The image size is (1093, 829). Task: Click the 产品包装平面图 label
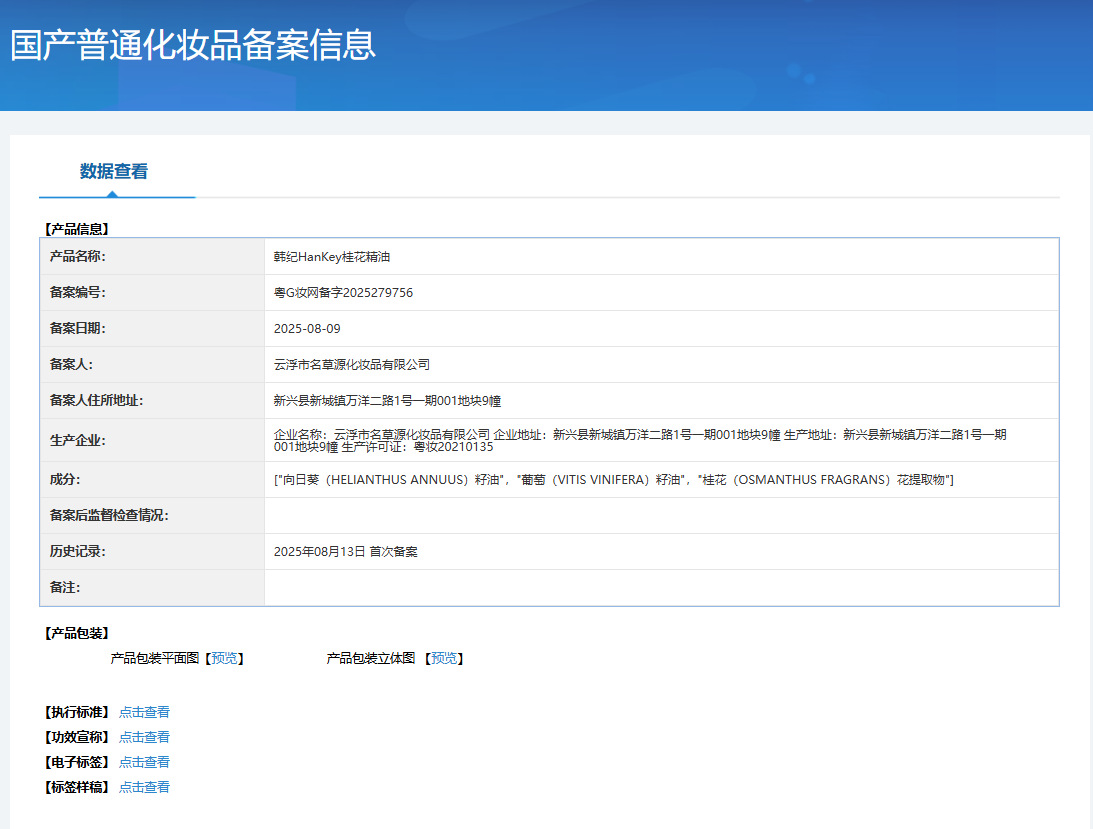[x=155, y=658]
